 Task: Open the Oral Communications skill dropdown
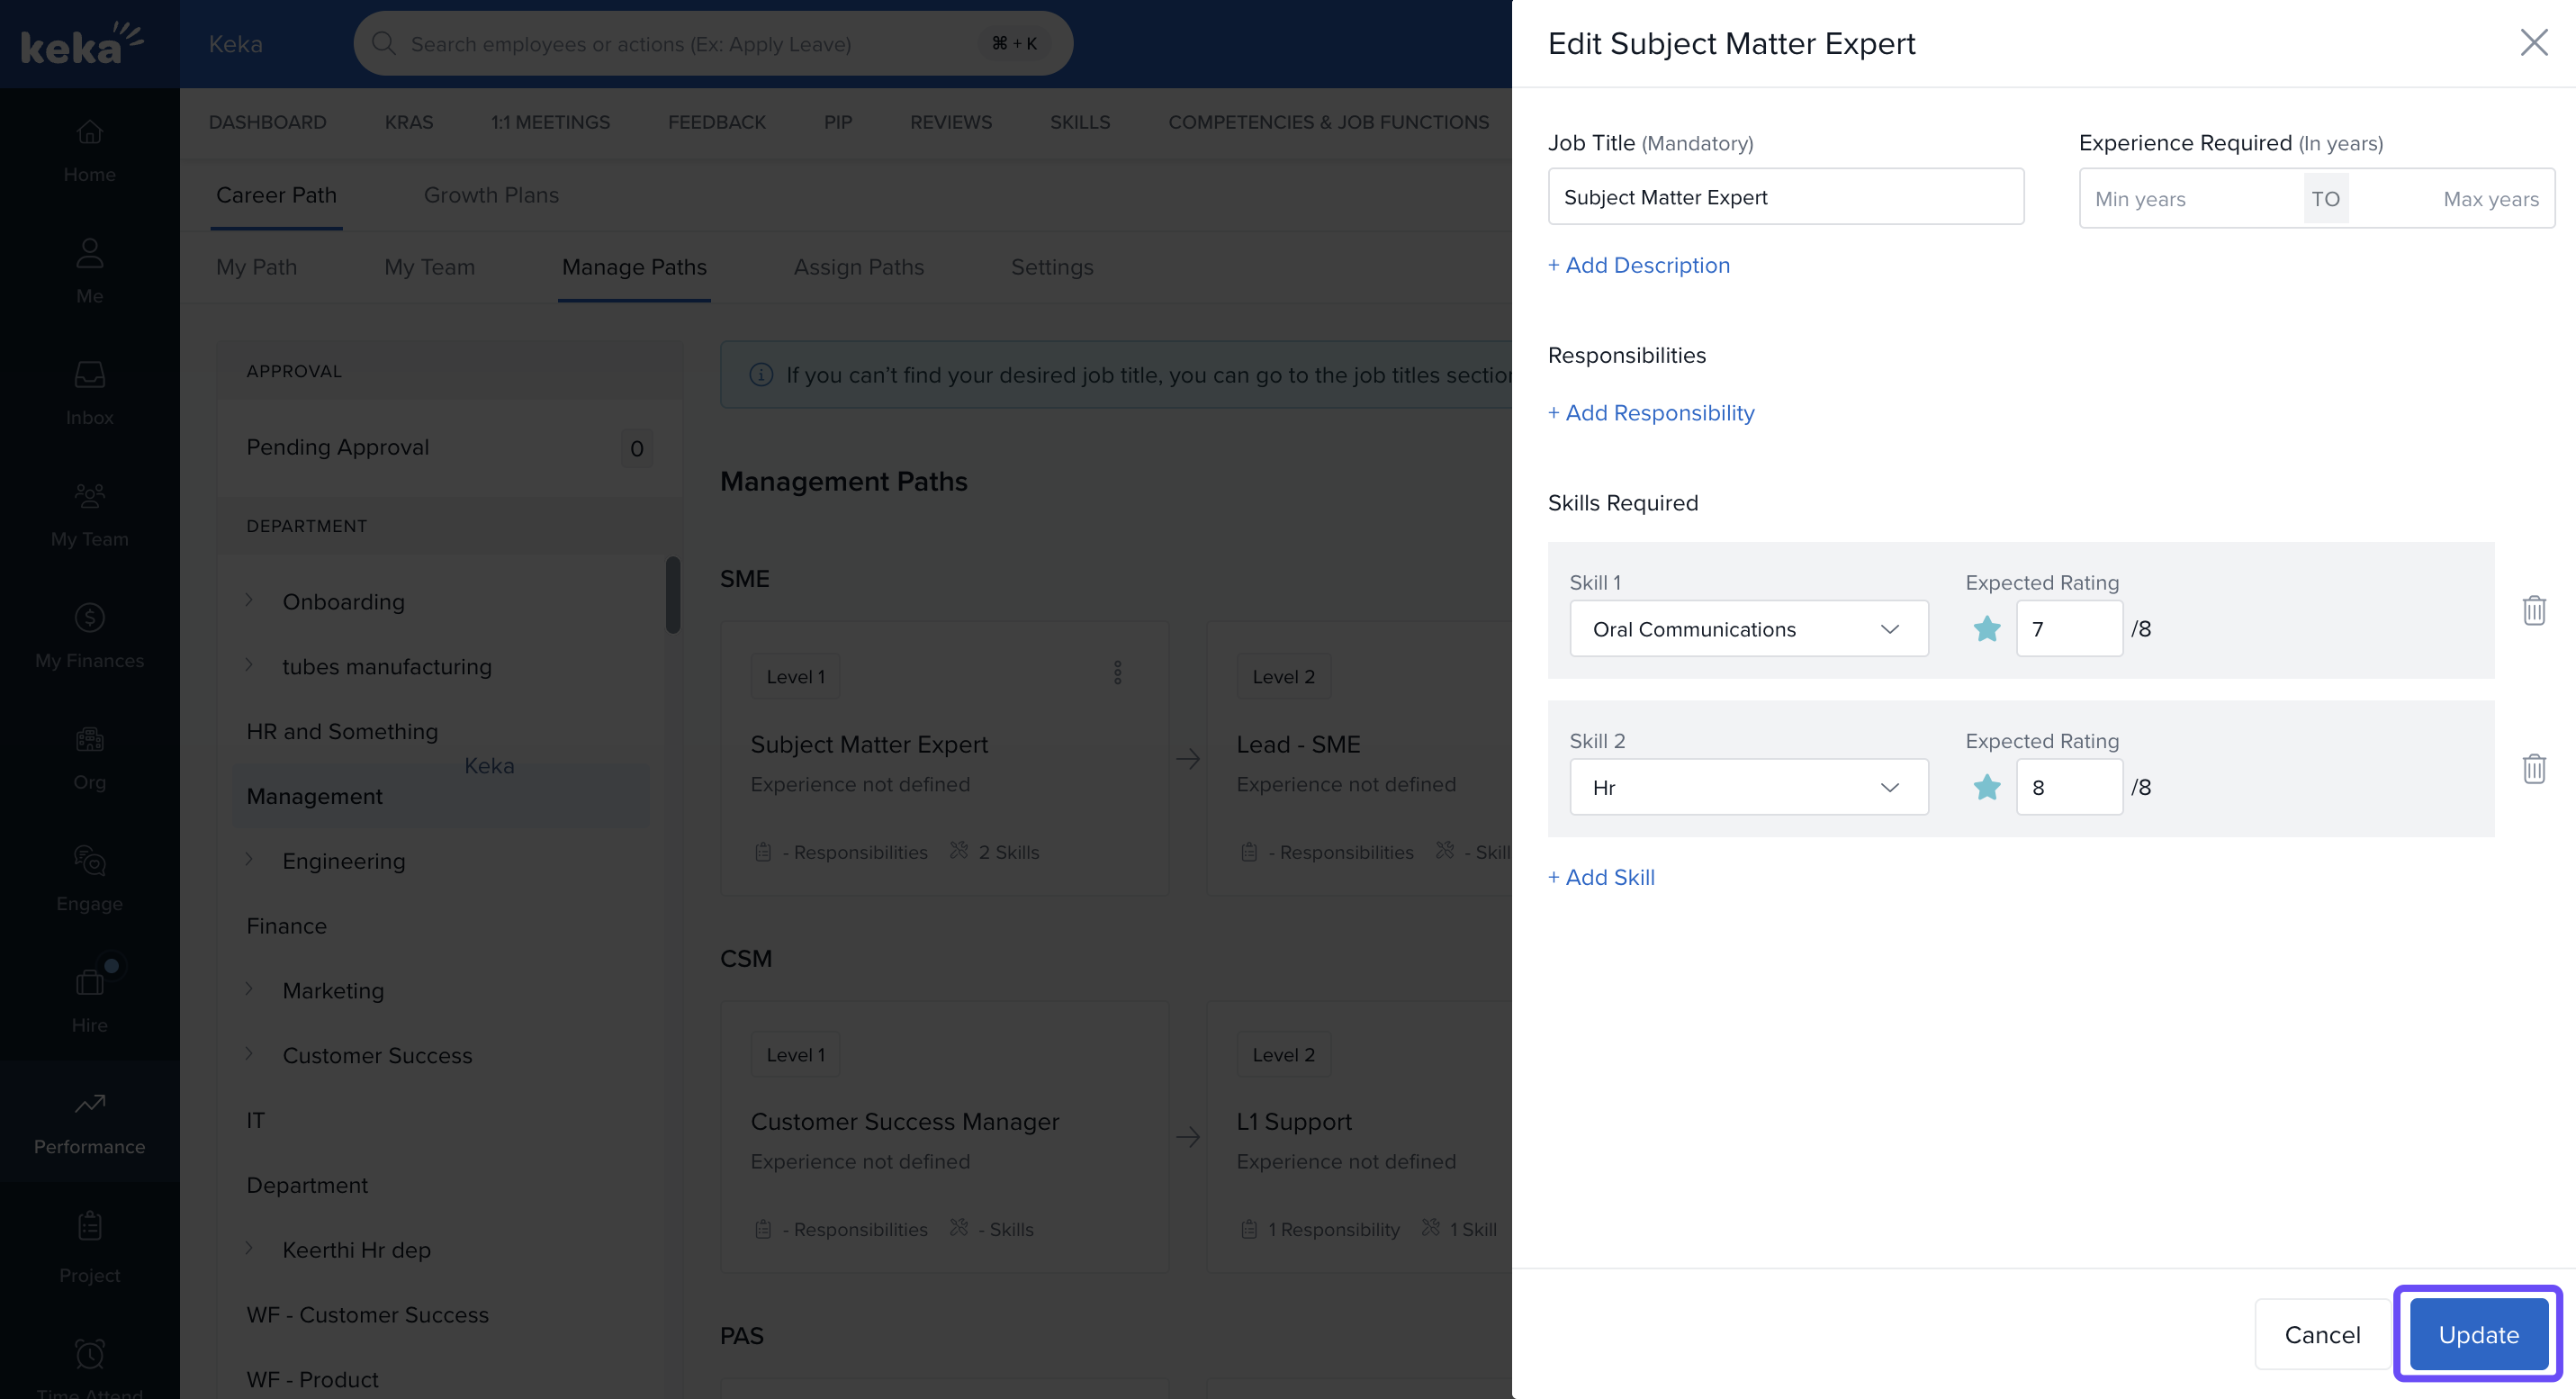point(1748,629)
